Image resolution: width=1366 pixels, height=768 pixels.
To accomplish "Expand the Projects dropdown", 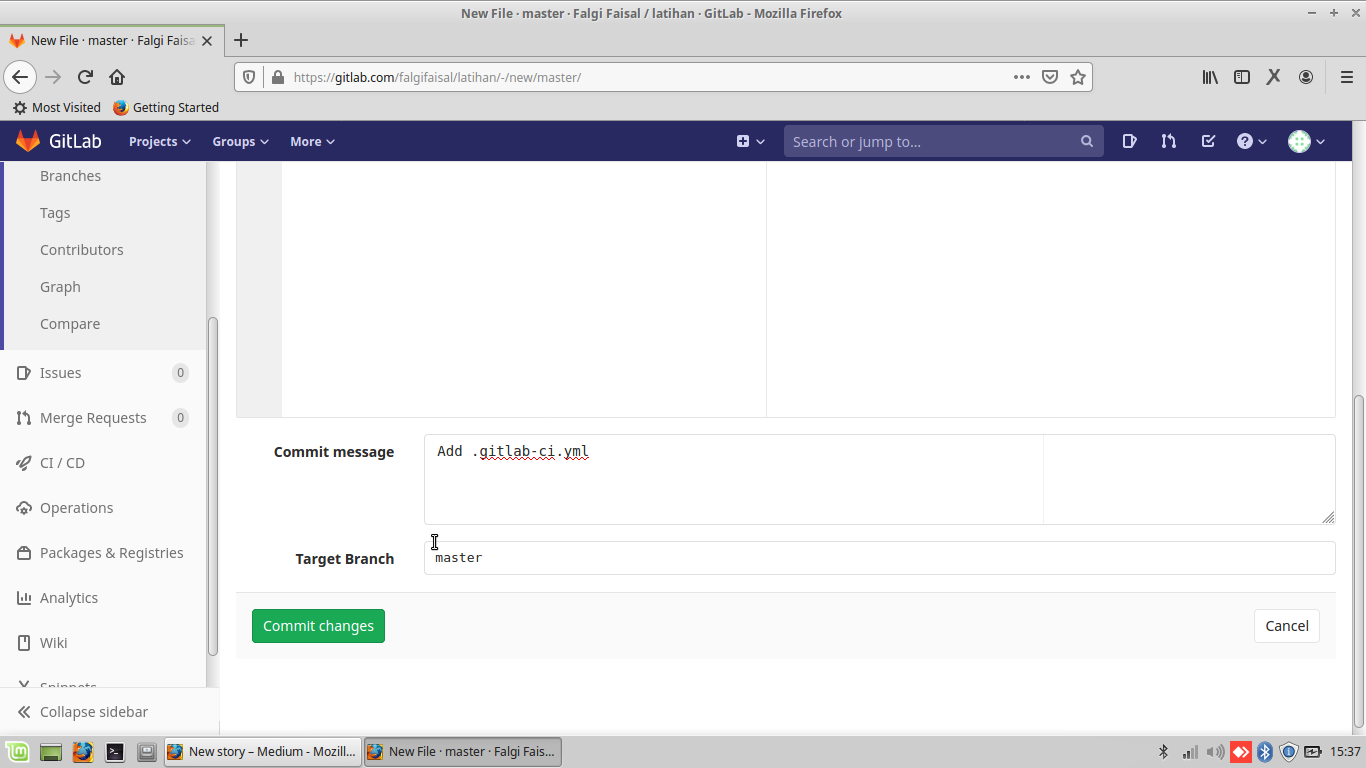I will click(158, 141).
